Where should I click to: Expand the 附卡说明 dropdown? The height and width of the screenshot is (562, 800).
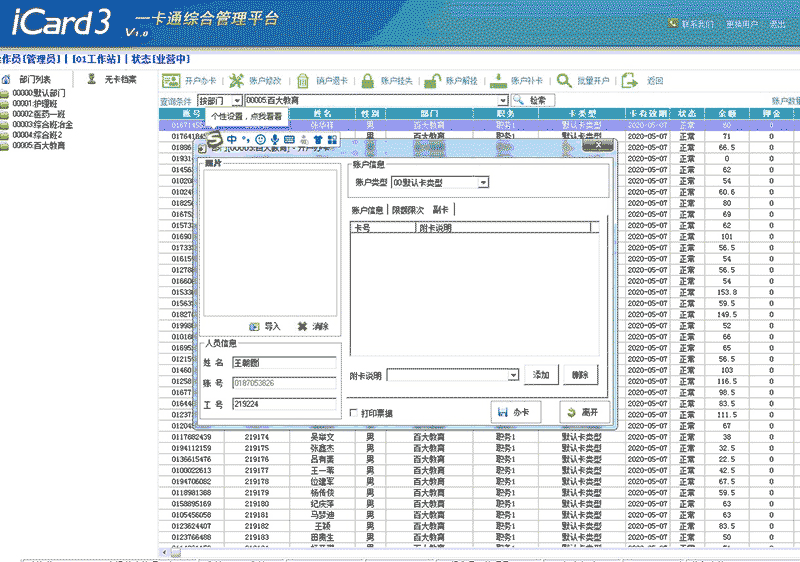[x=513, y=375]
